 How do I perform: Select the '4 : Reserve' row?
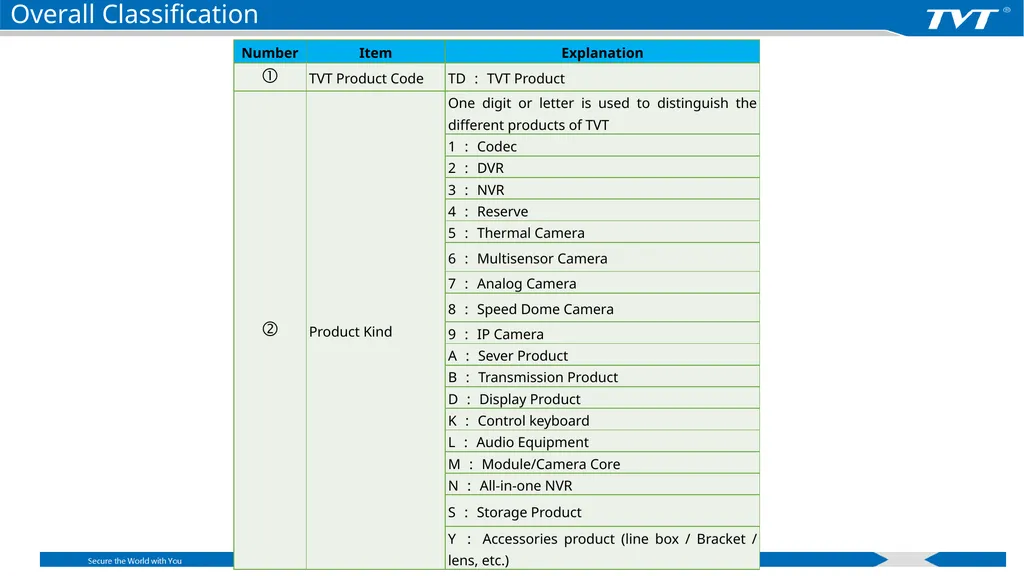(602, 210)
